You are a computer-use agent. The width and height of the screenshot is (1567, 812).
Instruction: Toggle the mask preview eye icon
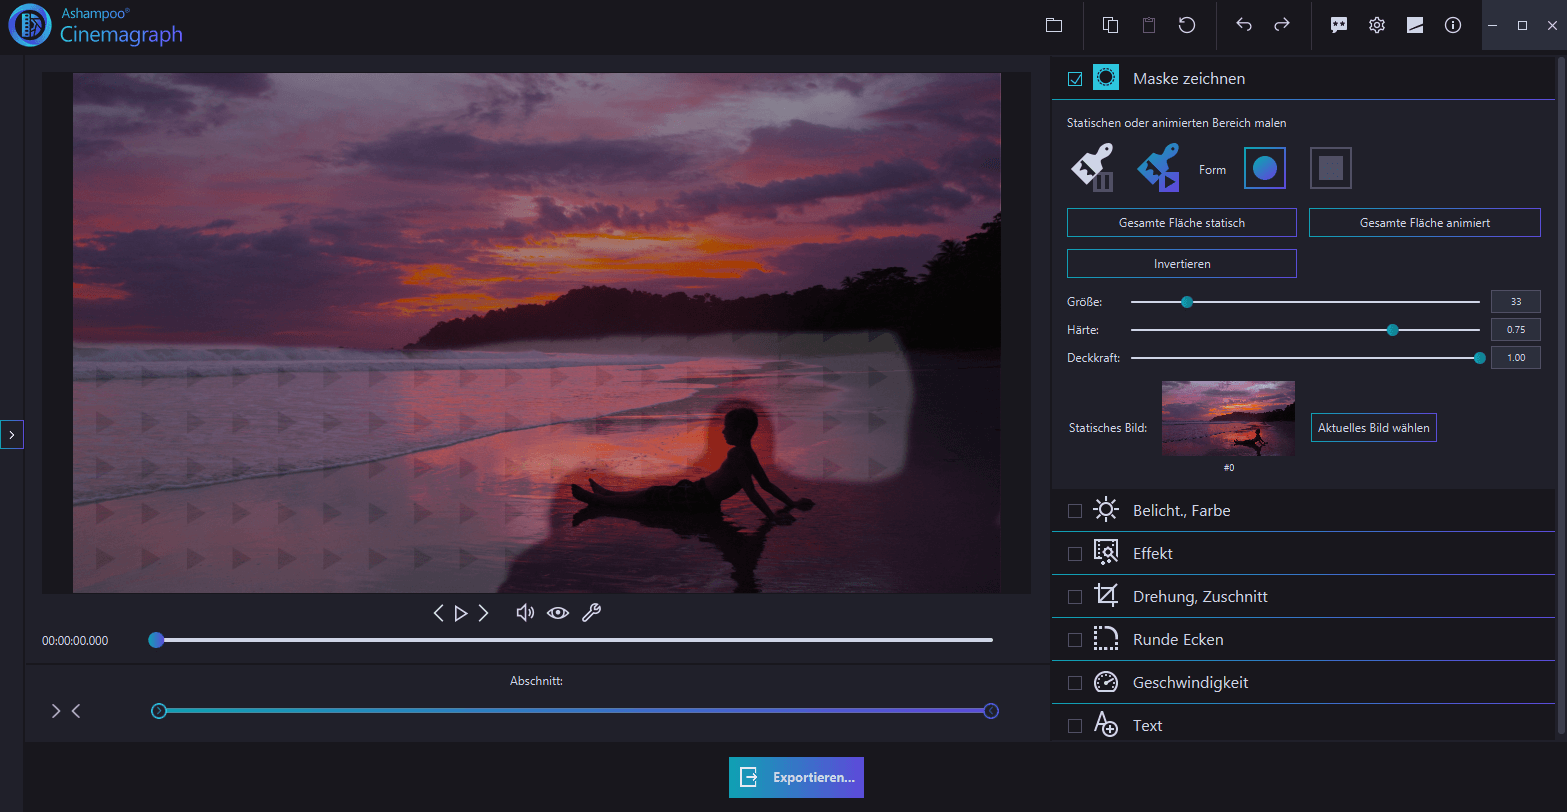click(558, 612)
